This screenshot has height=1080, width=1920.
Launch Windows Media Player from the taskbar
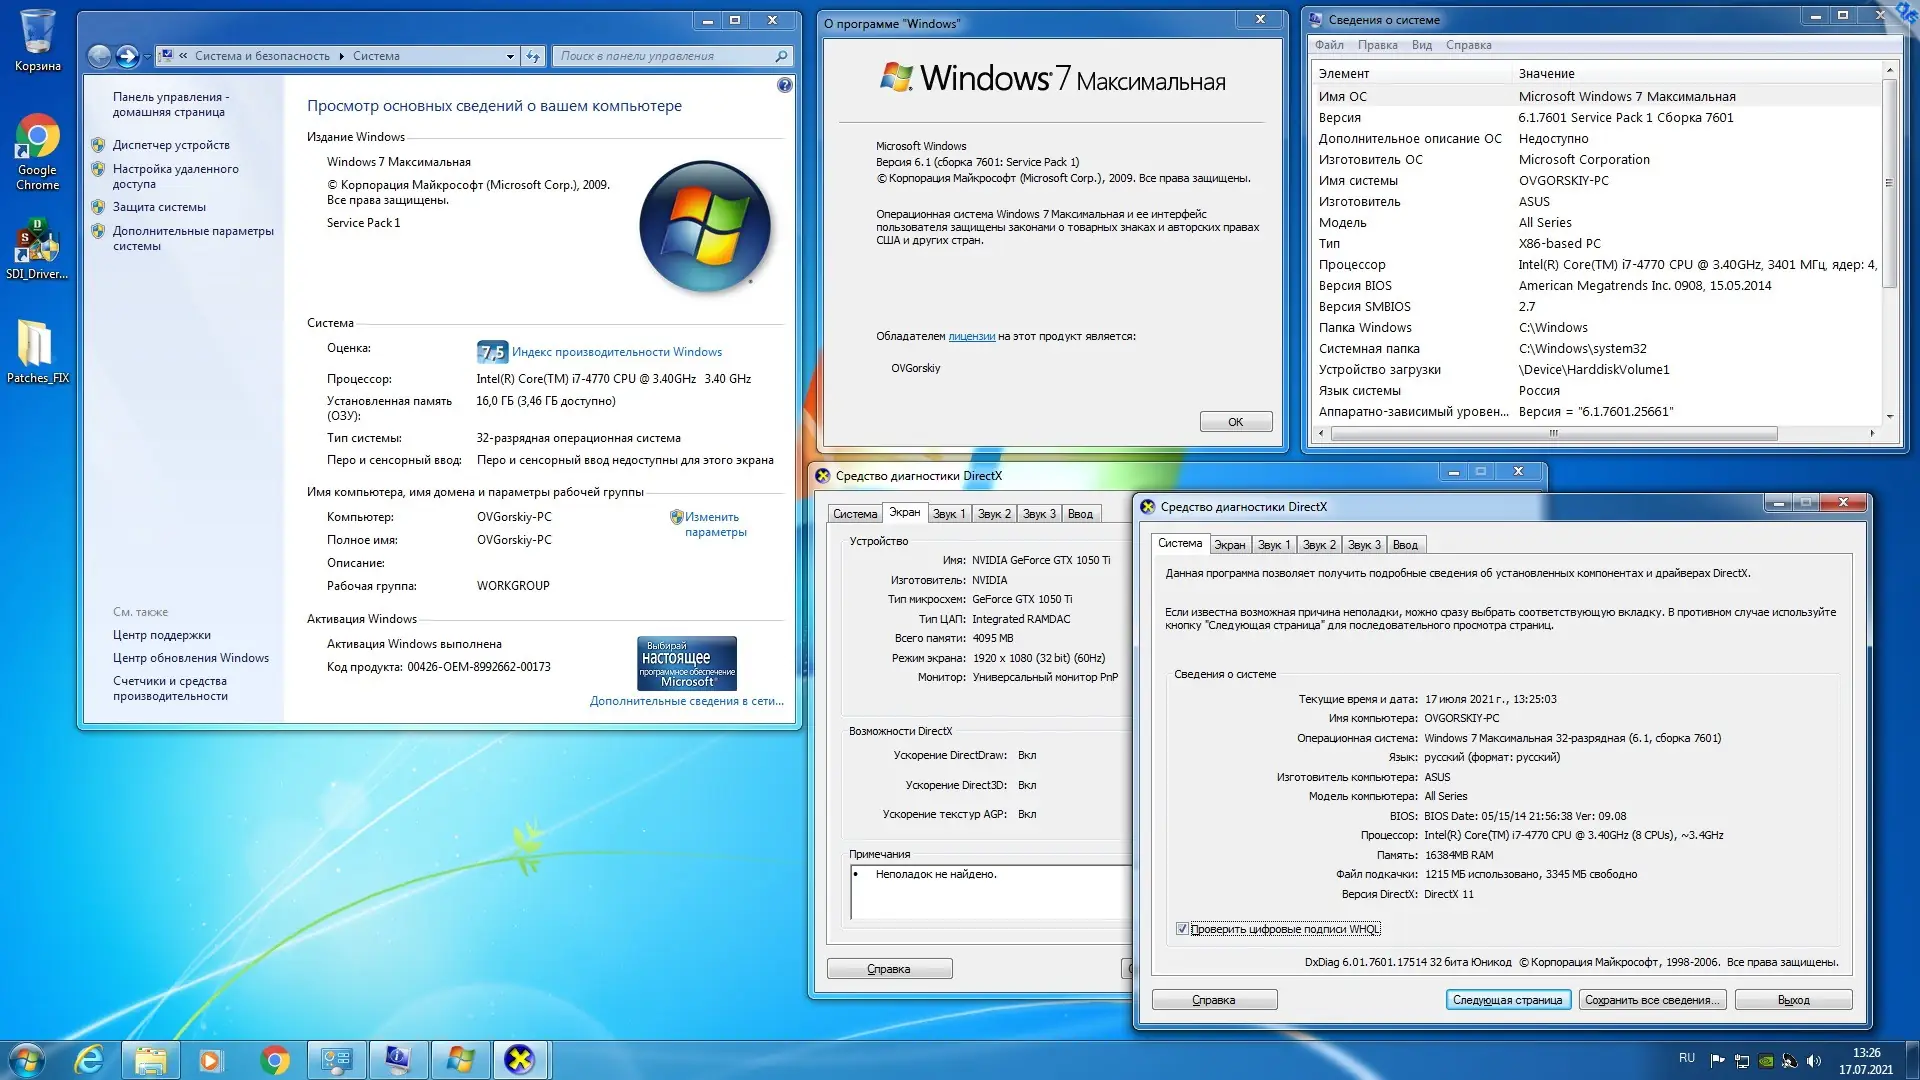click(x=210, y=1060)
